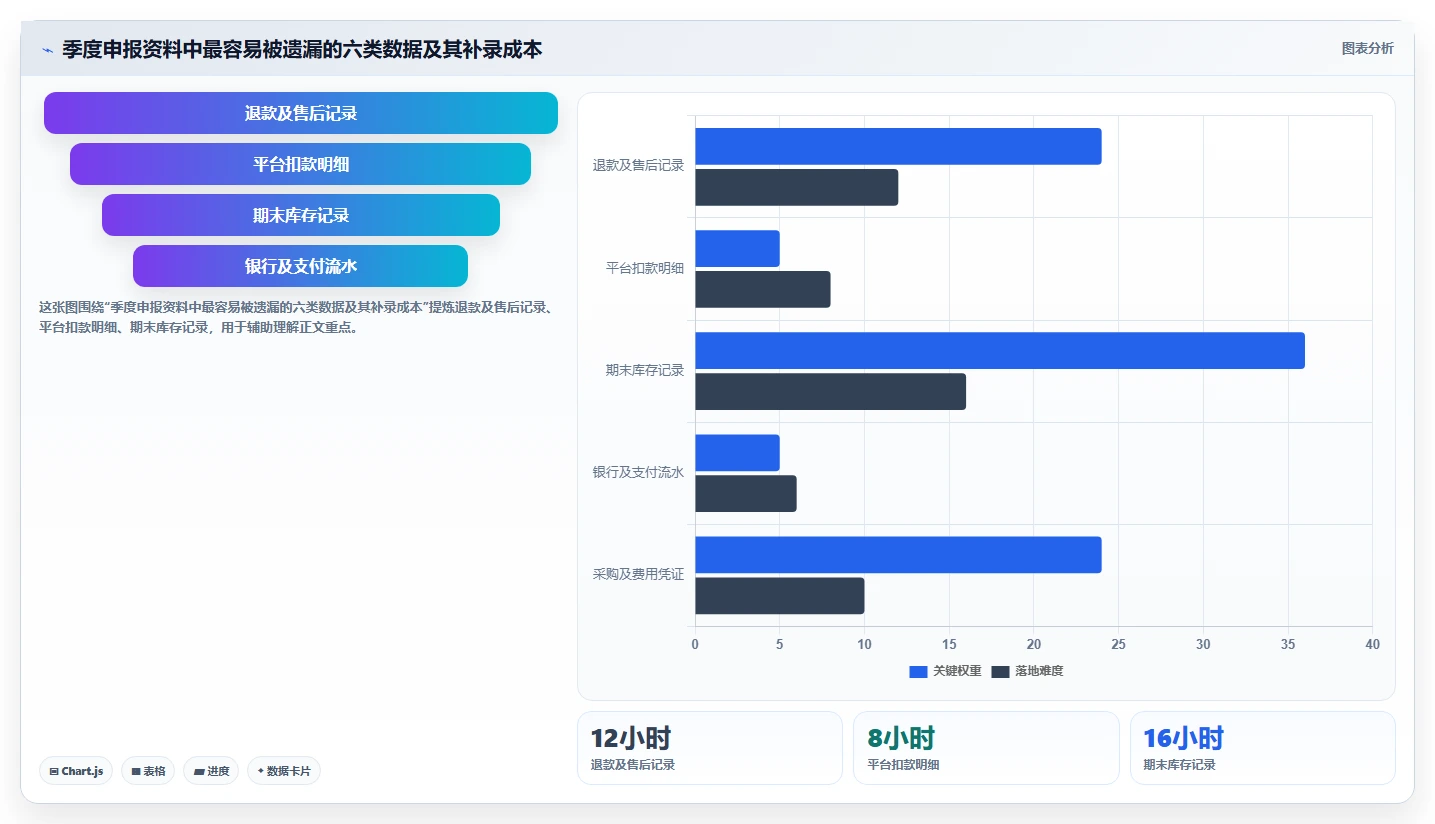Select the 平台扣款明细 funnel stage
Viewport: 1435px width, 824px height.
pos(301,164)
